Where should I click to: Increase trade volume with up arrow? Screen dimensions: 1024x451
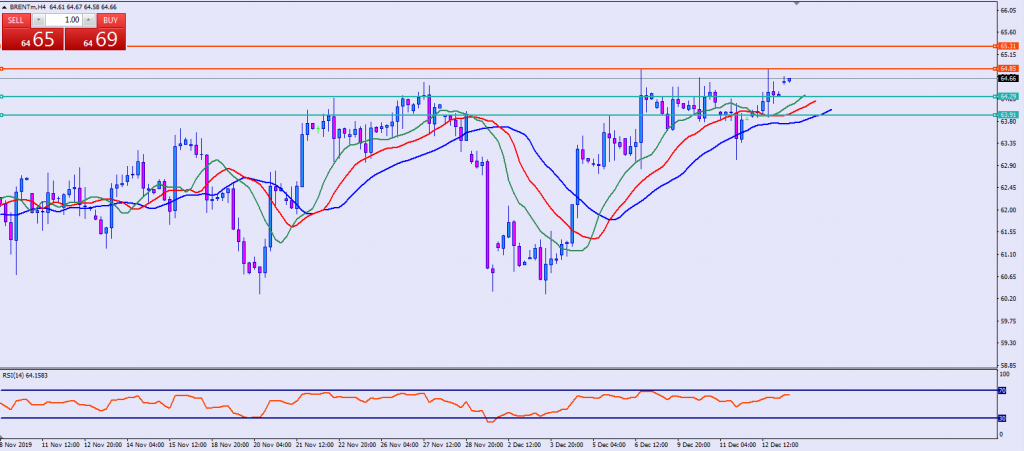[89, 19]
